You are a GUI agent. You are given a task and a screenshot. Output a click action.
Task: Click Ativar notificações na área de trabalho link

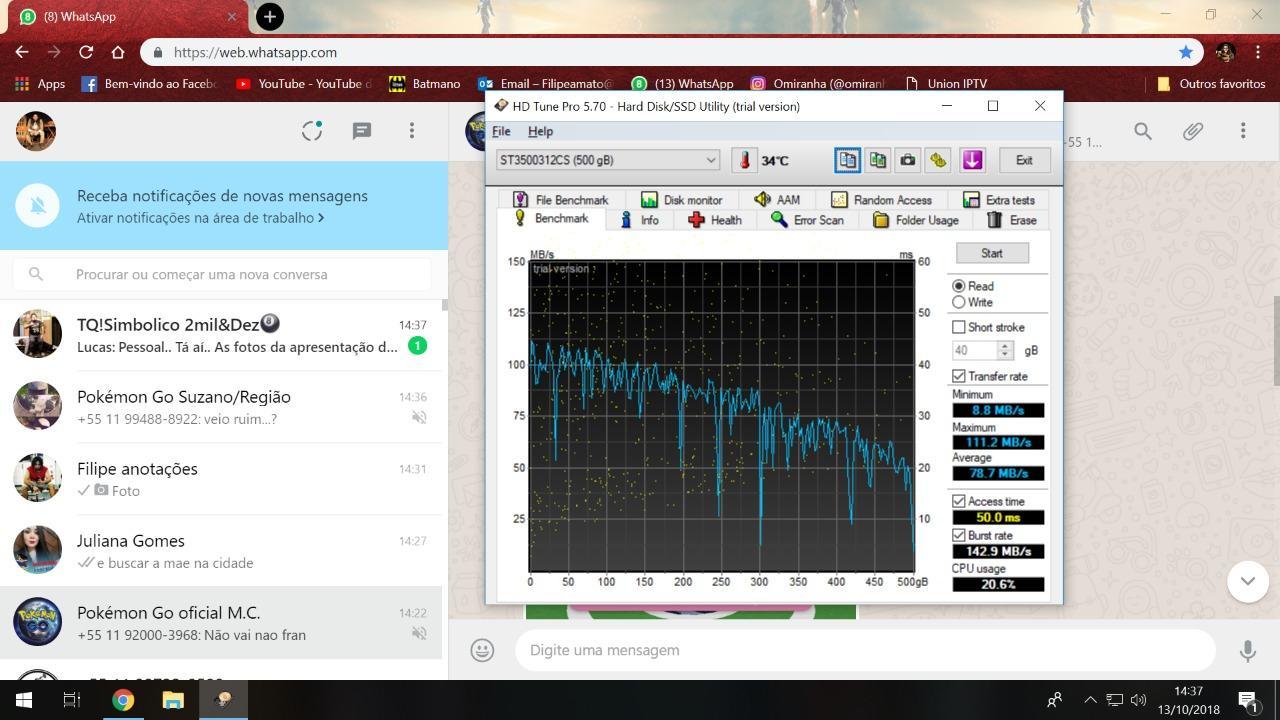point(200,218)
